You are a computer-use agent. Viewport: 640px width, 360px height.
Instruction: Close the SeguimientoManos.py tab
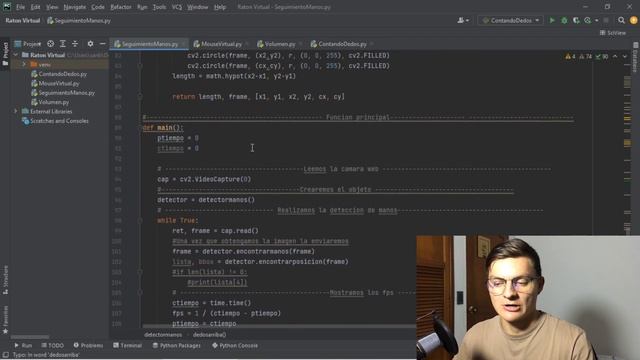183,44
